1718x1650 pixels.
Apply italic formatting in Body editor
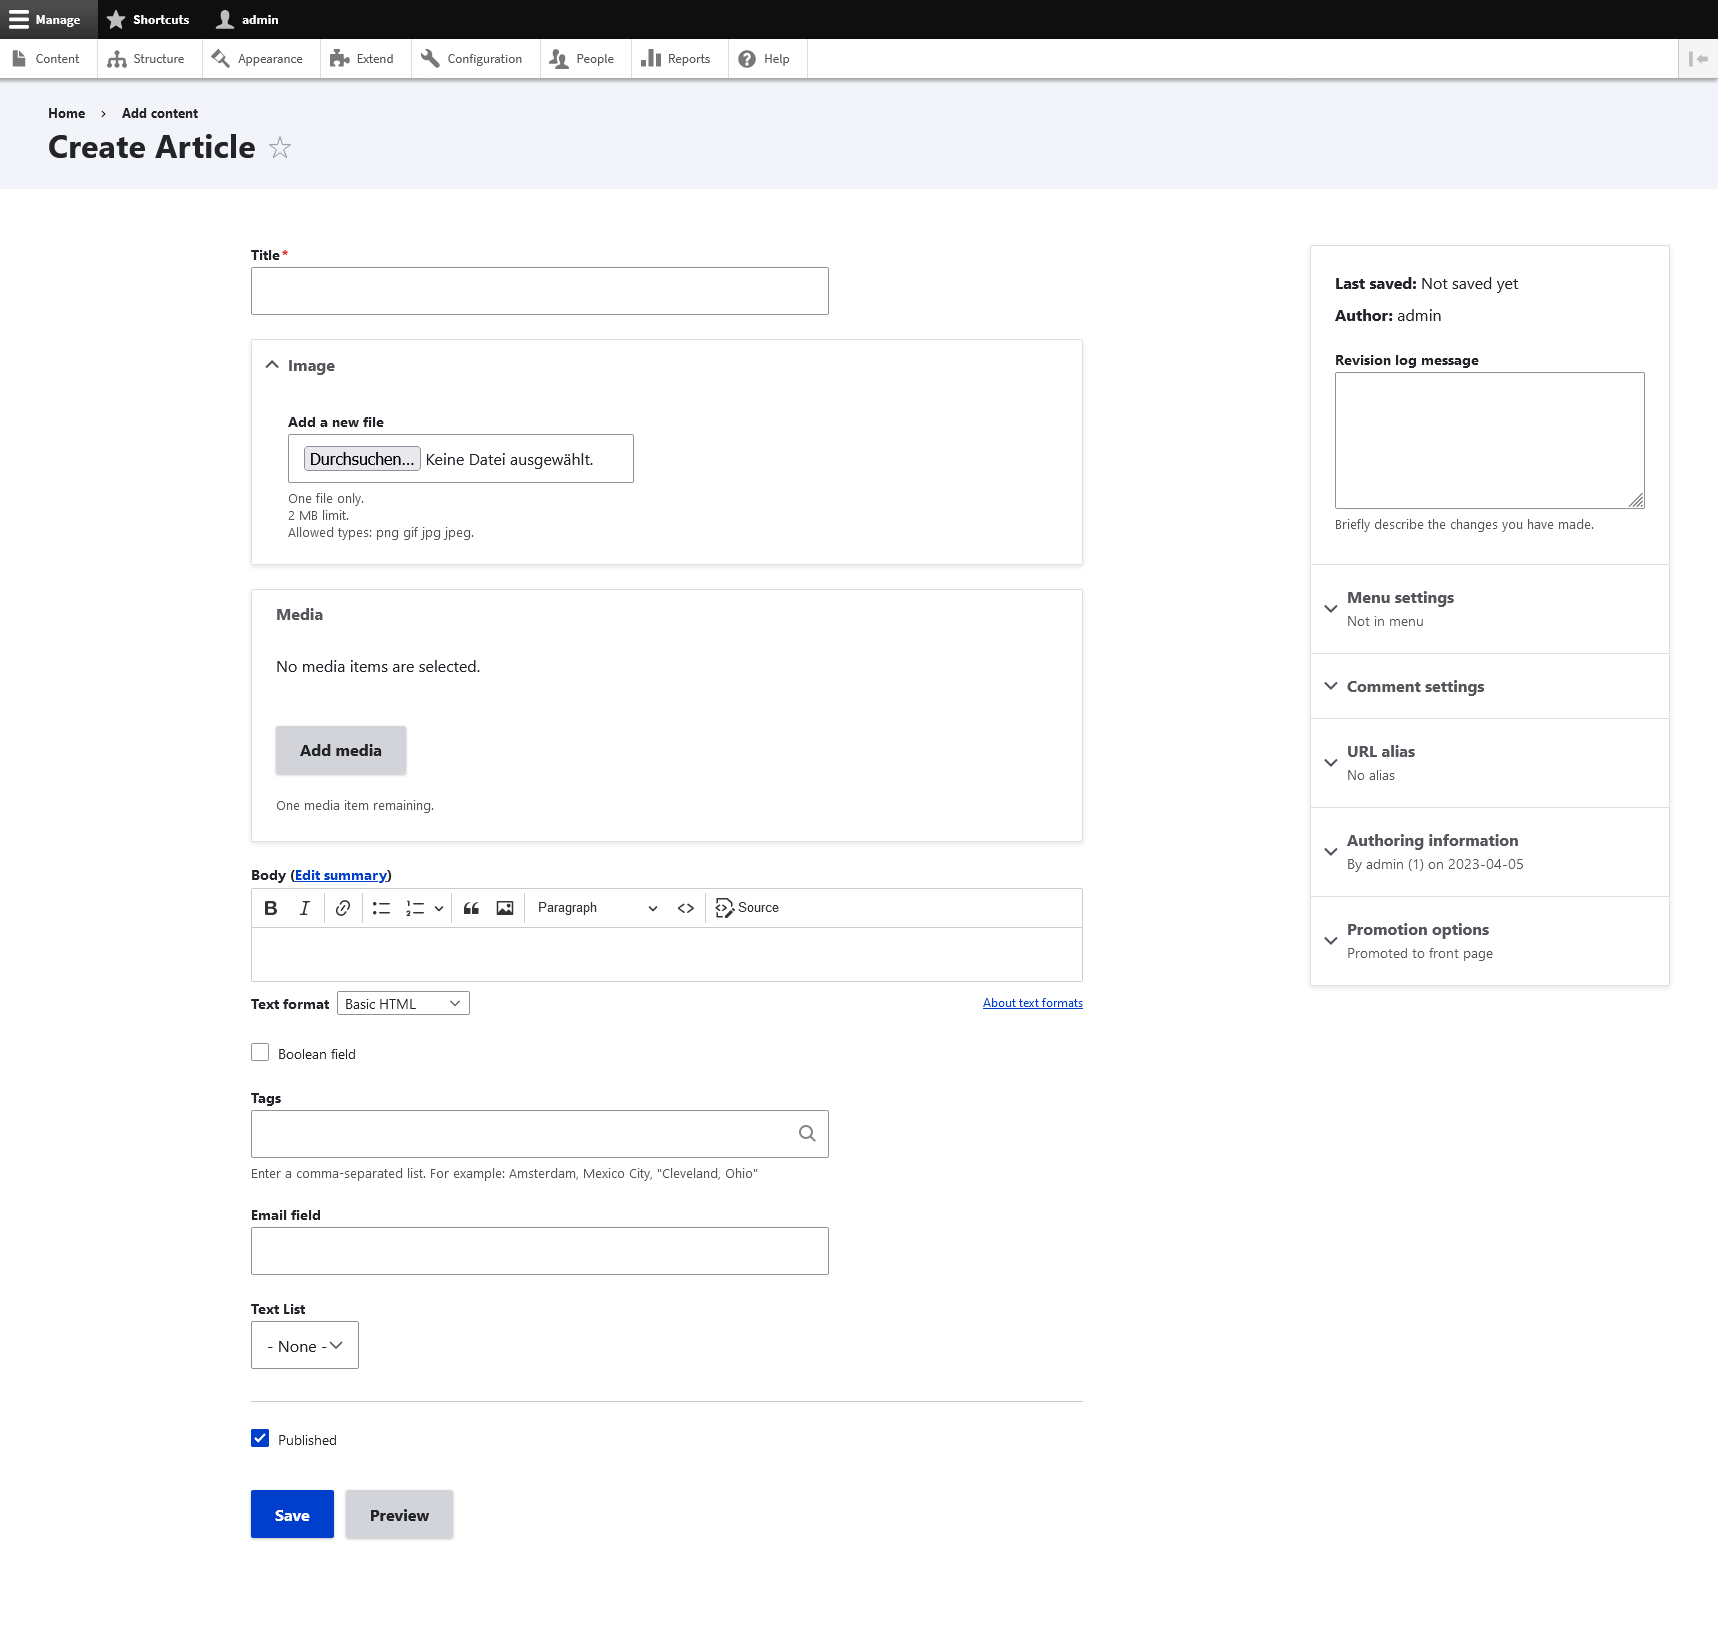(304, 908)
